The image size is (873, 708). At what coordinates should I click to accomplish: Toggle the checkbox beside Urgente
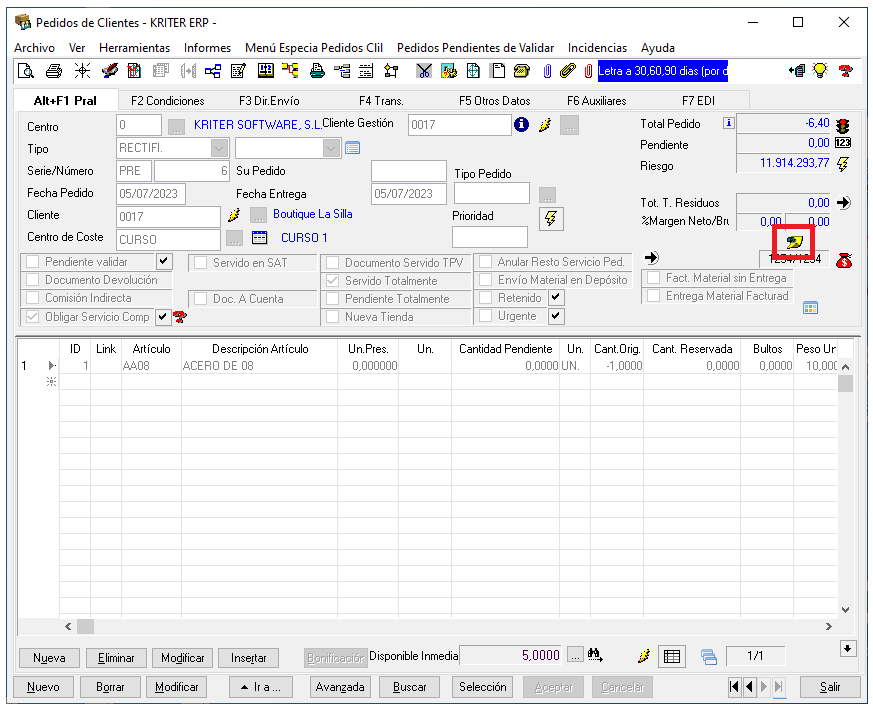[557, 316]
